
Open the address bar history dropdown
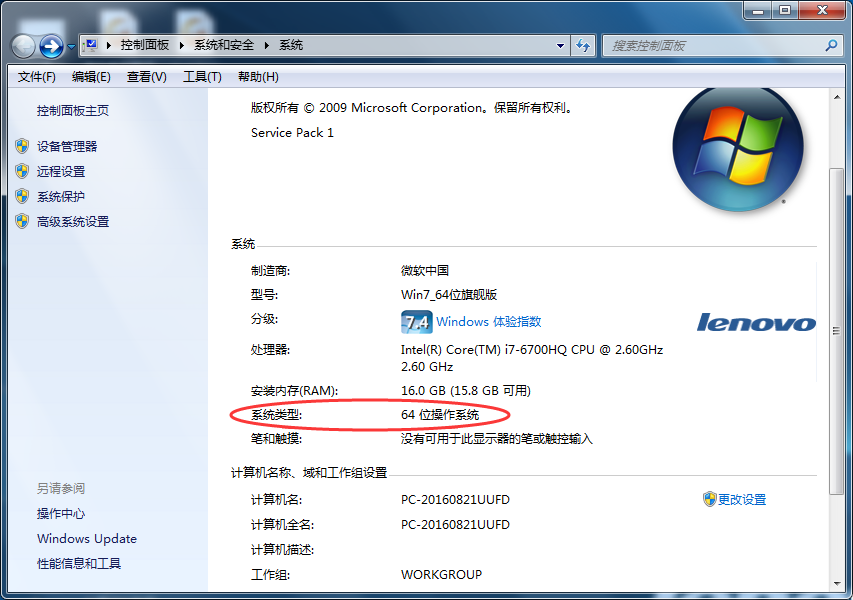click(x=560, y=46)
